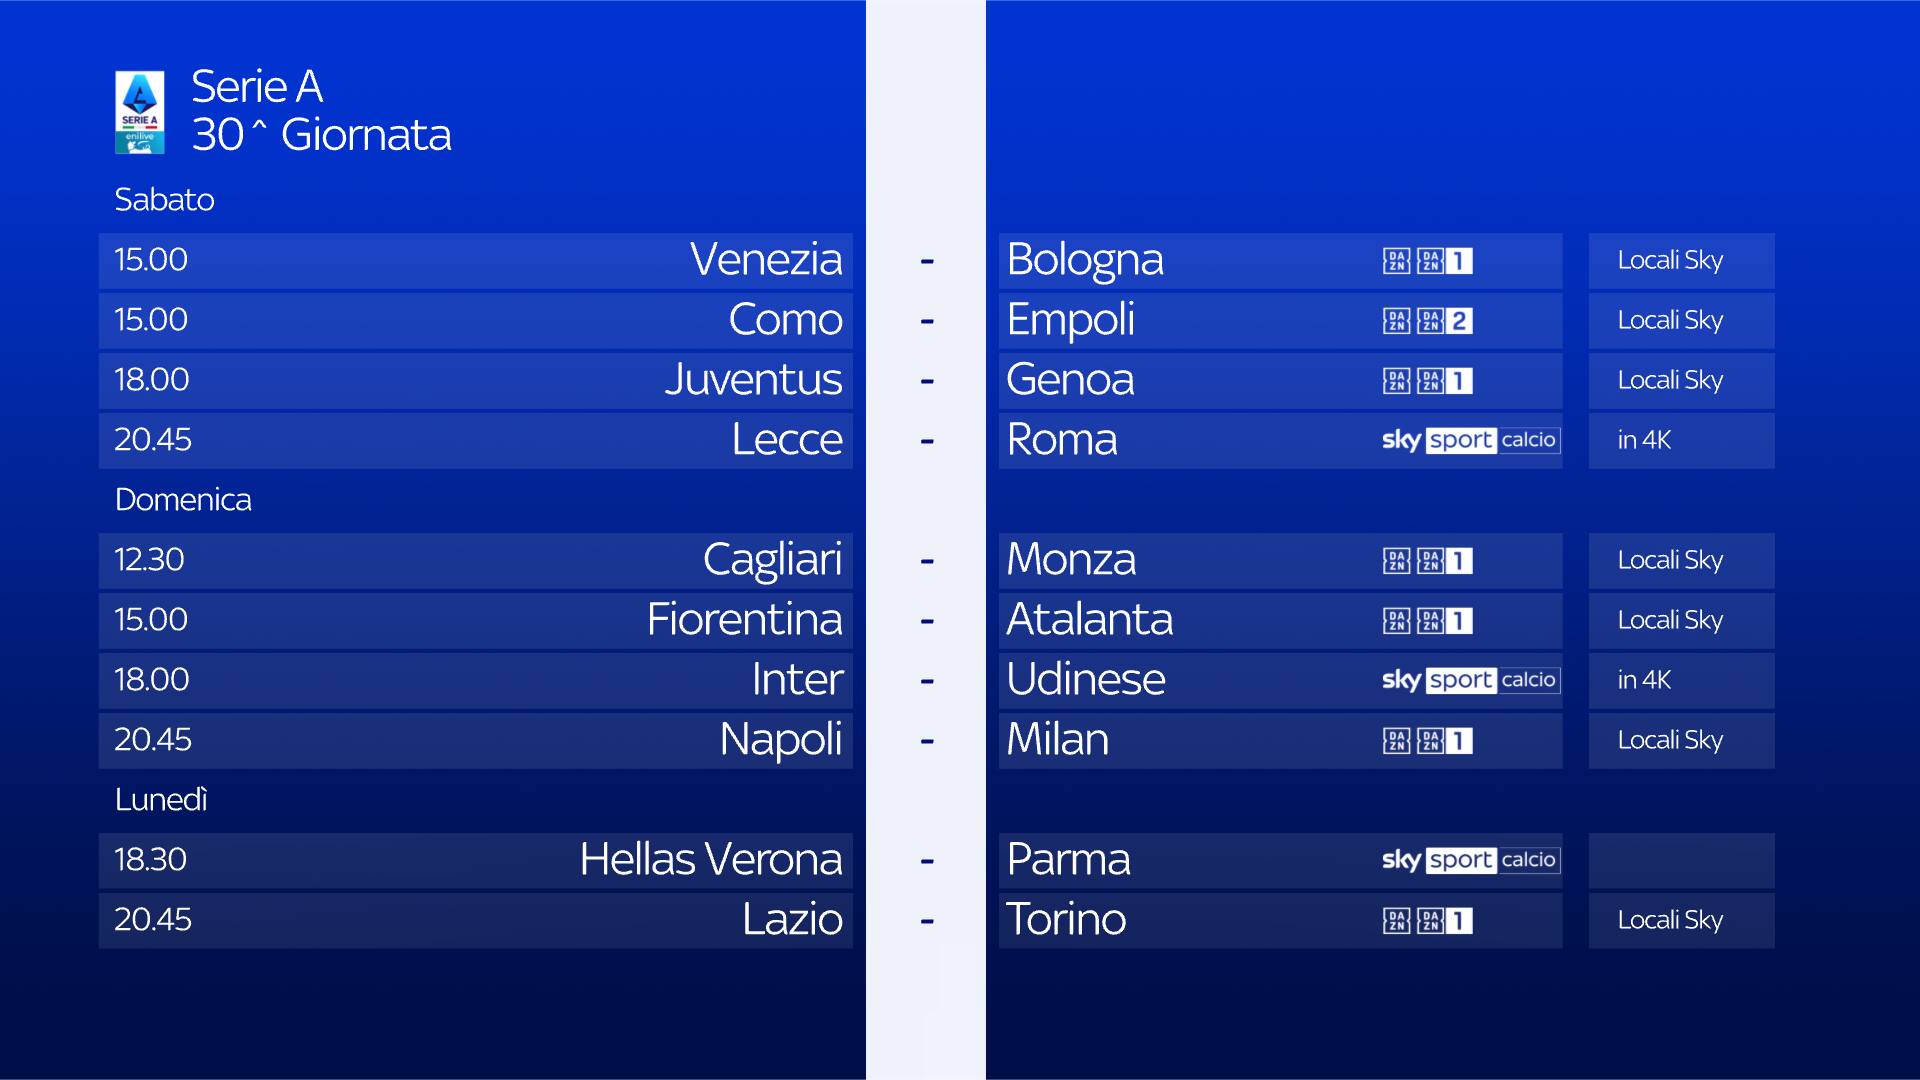Click the DAZN 1 logo beside Genoa
Screen dimensions: 1920x1080
1427,381
